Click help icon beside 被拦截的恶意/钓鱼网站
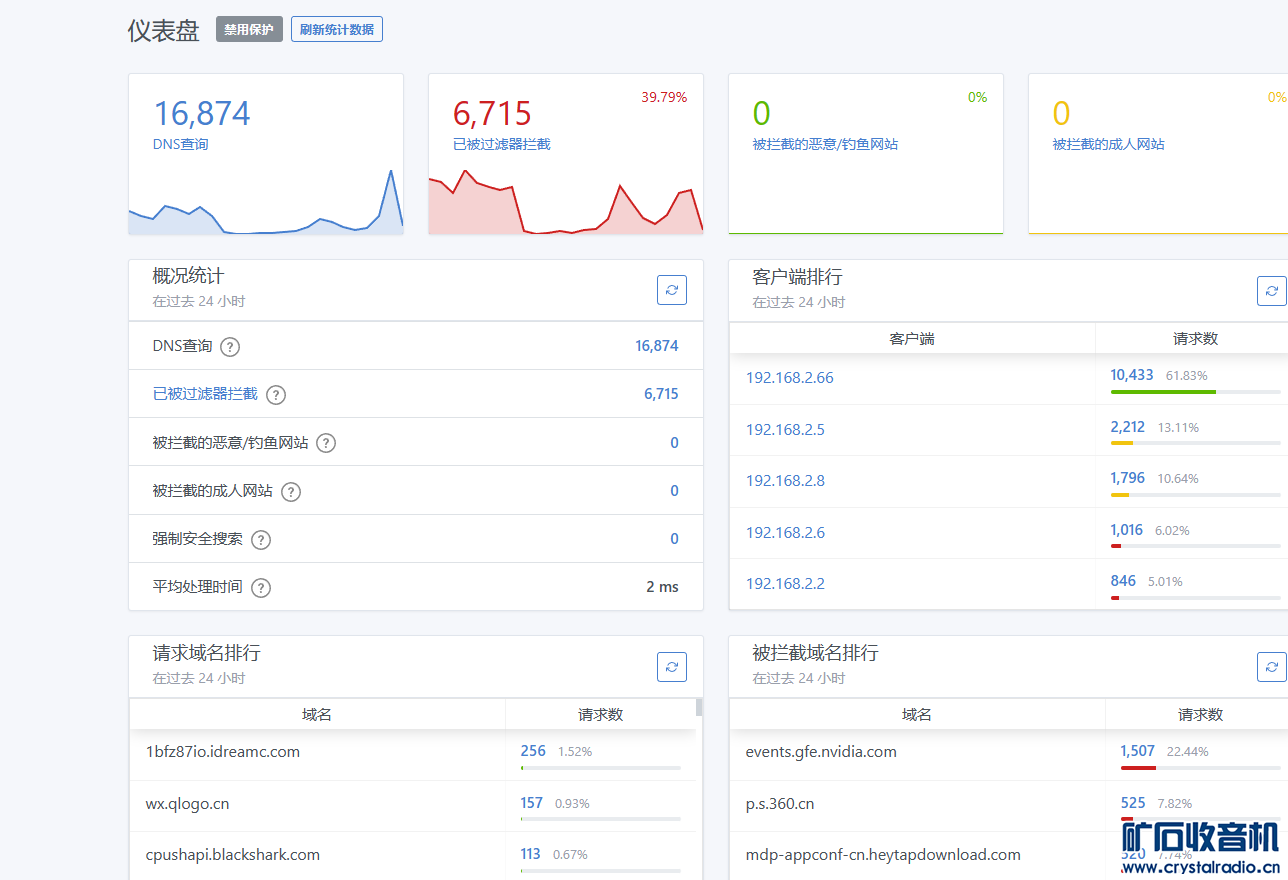The width and height of the screenshot is (1288, 880). tap(326, 443)
